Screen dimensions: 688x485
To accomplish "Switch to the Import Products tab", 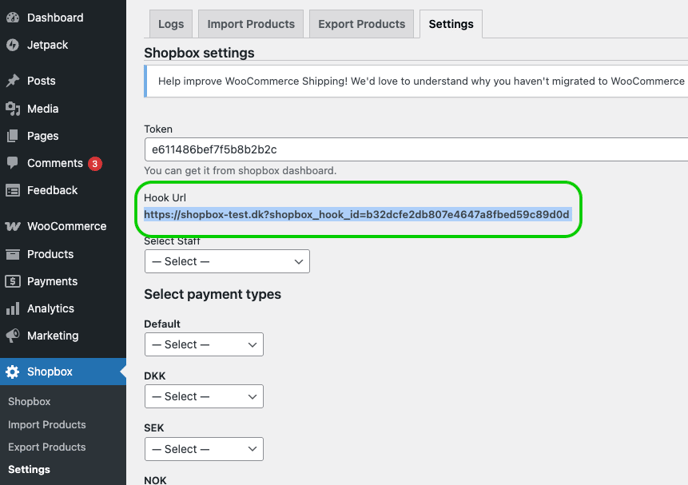I will (x=251, y=24).
